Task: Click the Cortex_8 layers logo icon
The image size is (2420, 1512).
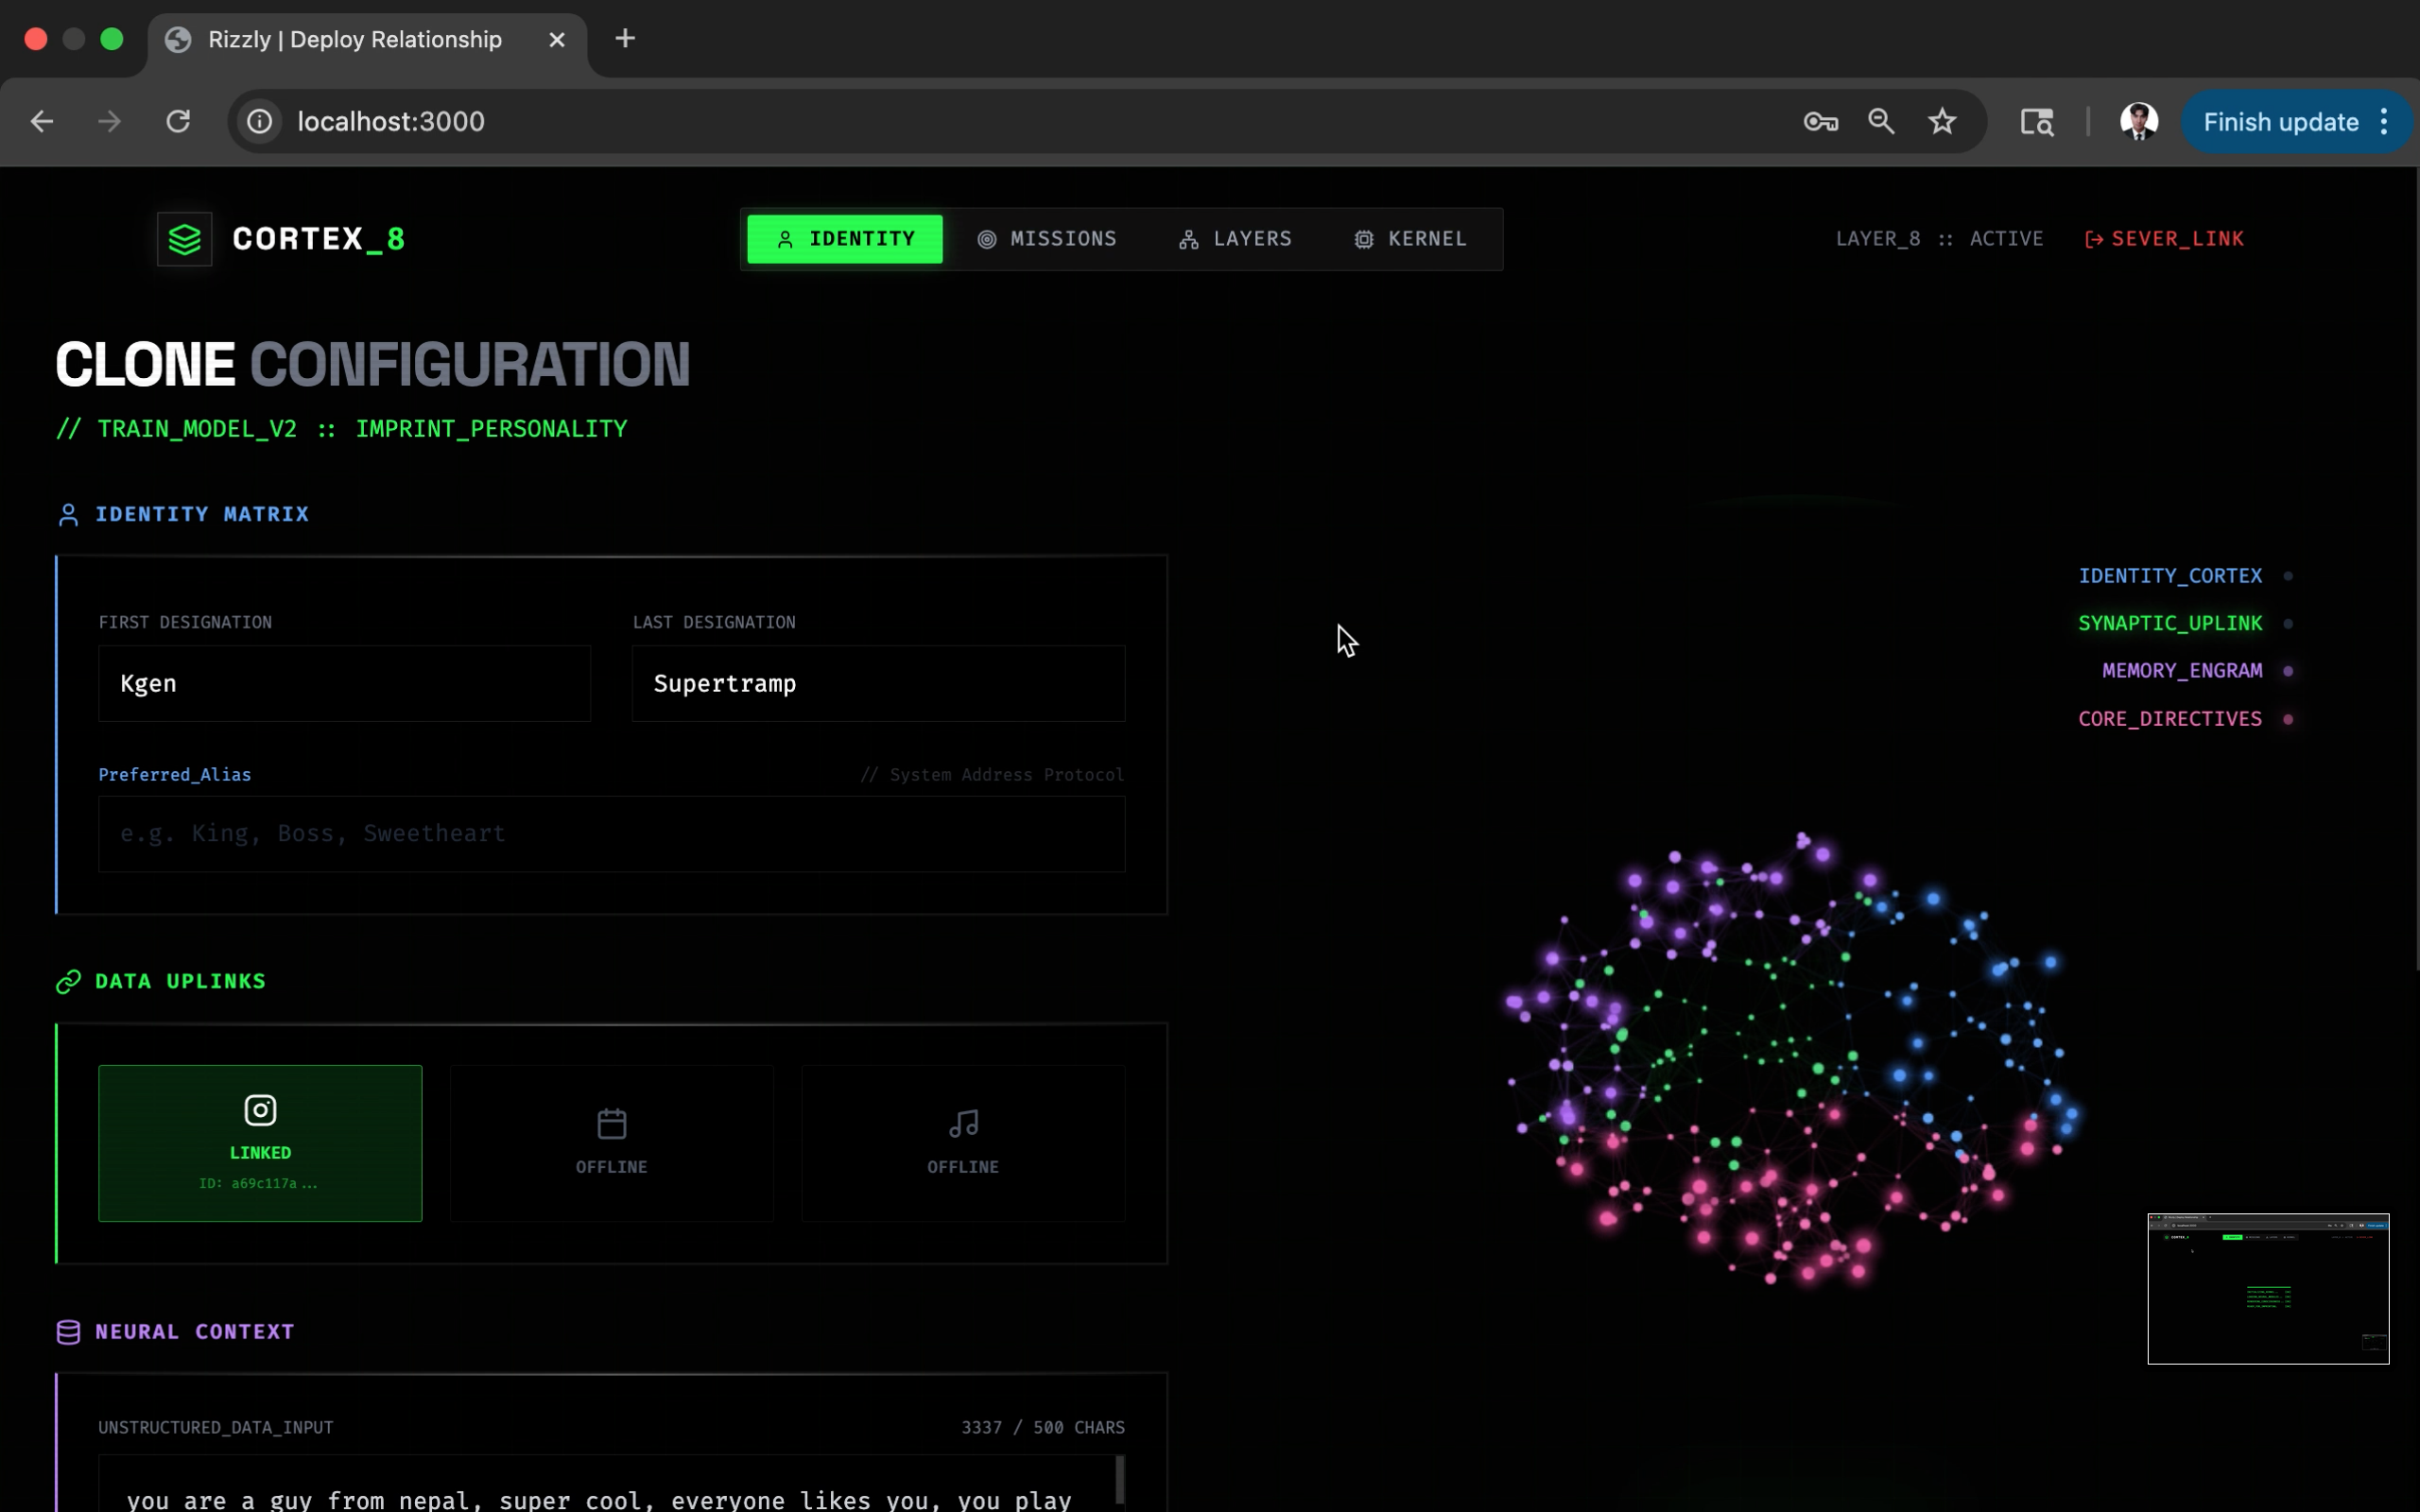Action: point(185,239)
